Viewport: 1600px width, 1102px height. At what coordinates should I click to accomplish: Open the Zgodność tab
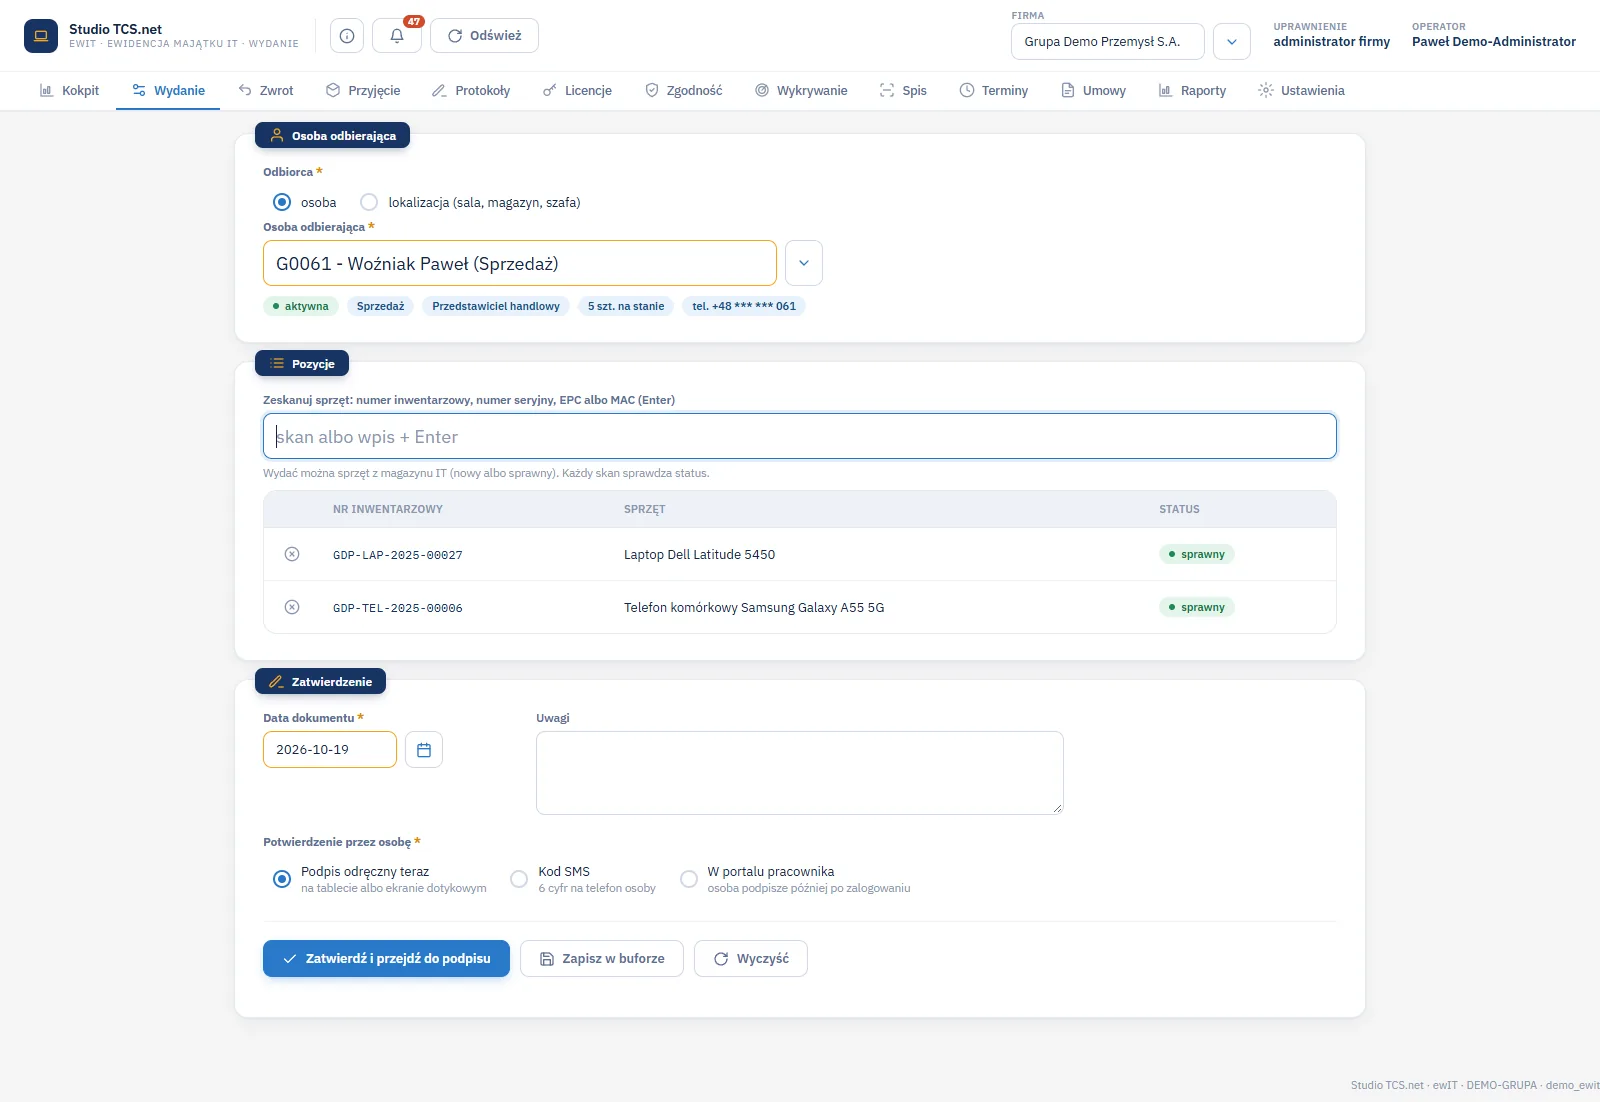click(x=684, y=90)
